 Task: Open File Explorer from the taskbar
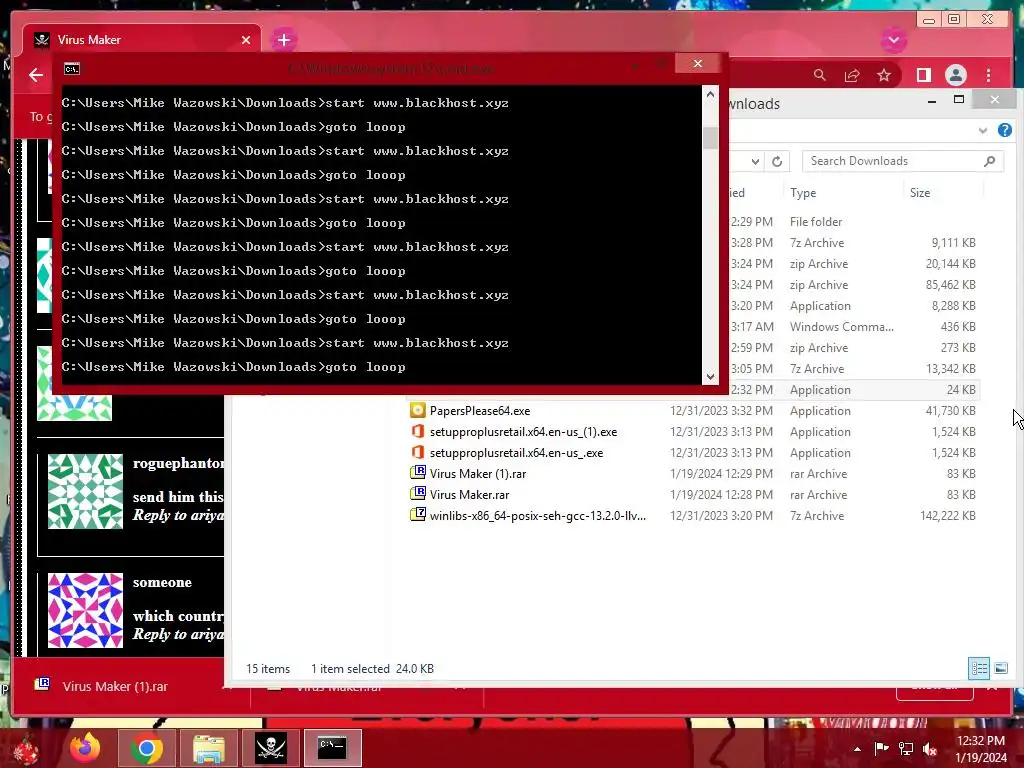209,748
